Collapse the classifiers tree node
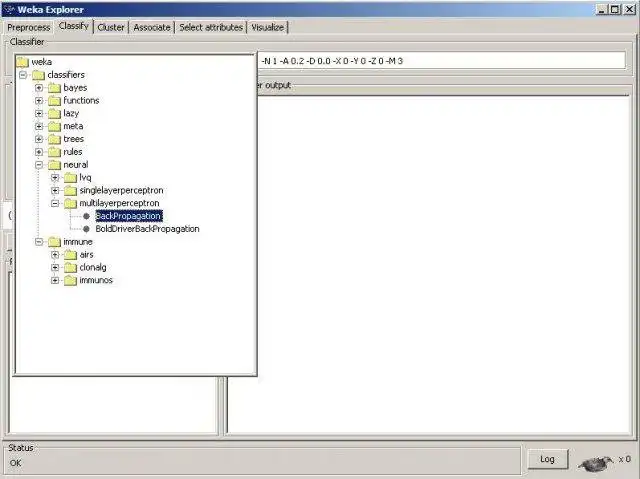The width and height of the screenshot is (640, 479). coord(23,75)
